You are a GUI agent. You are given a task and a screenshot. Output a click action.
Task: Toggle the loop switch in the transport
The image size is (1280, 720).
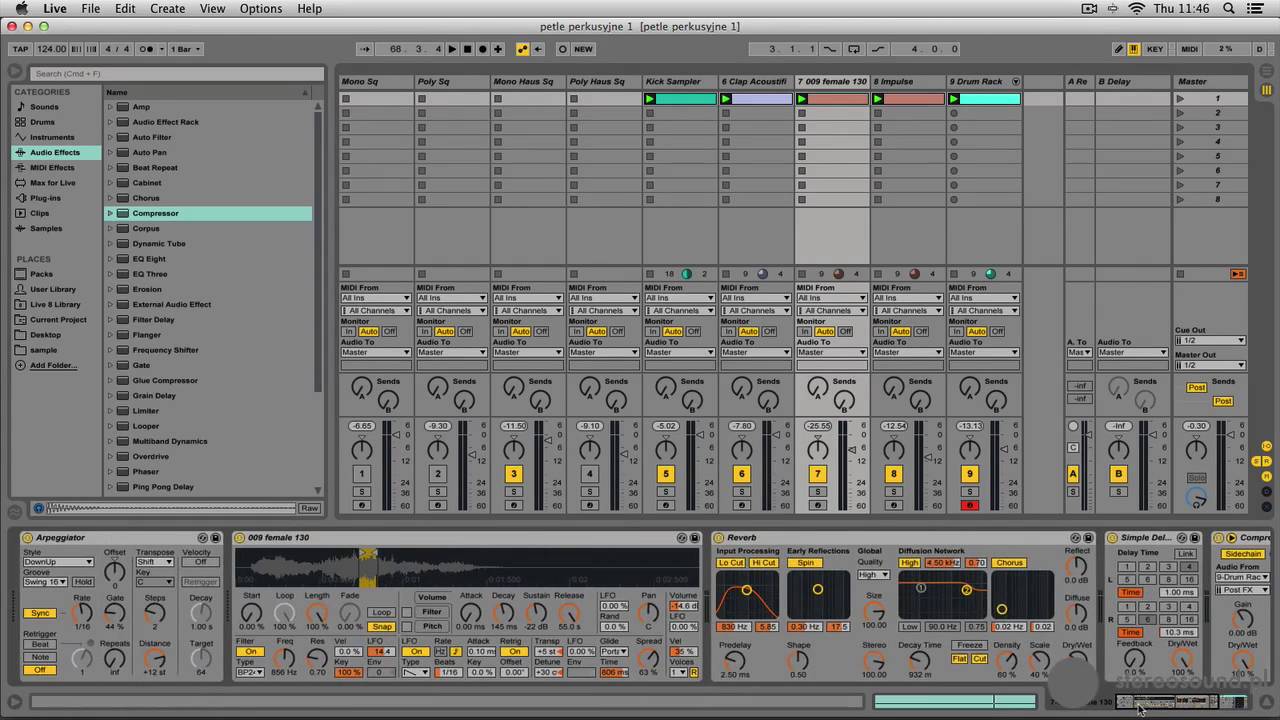coord(855,49)
